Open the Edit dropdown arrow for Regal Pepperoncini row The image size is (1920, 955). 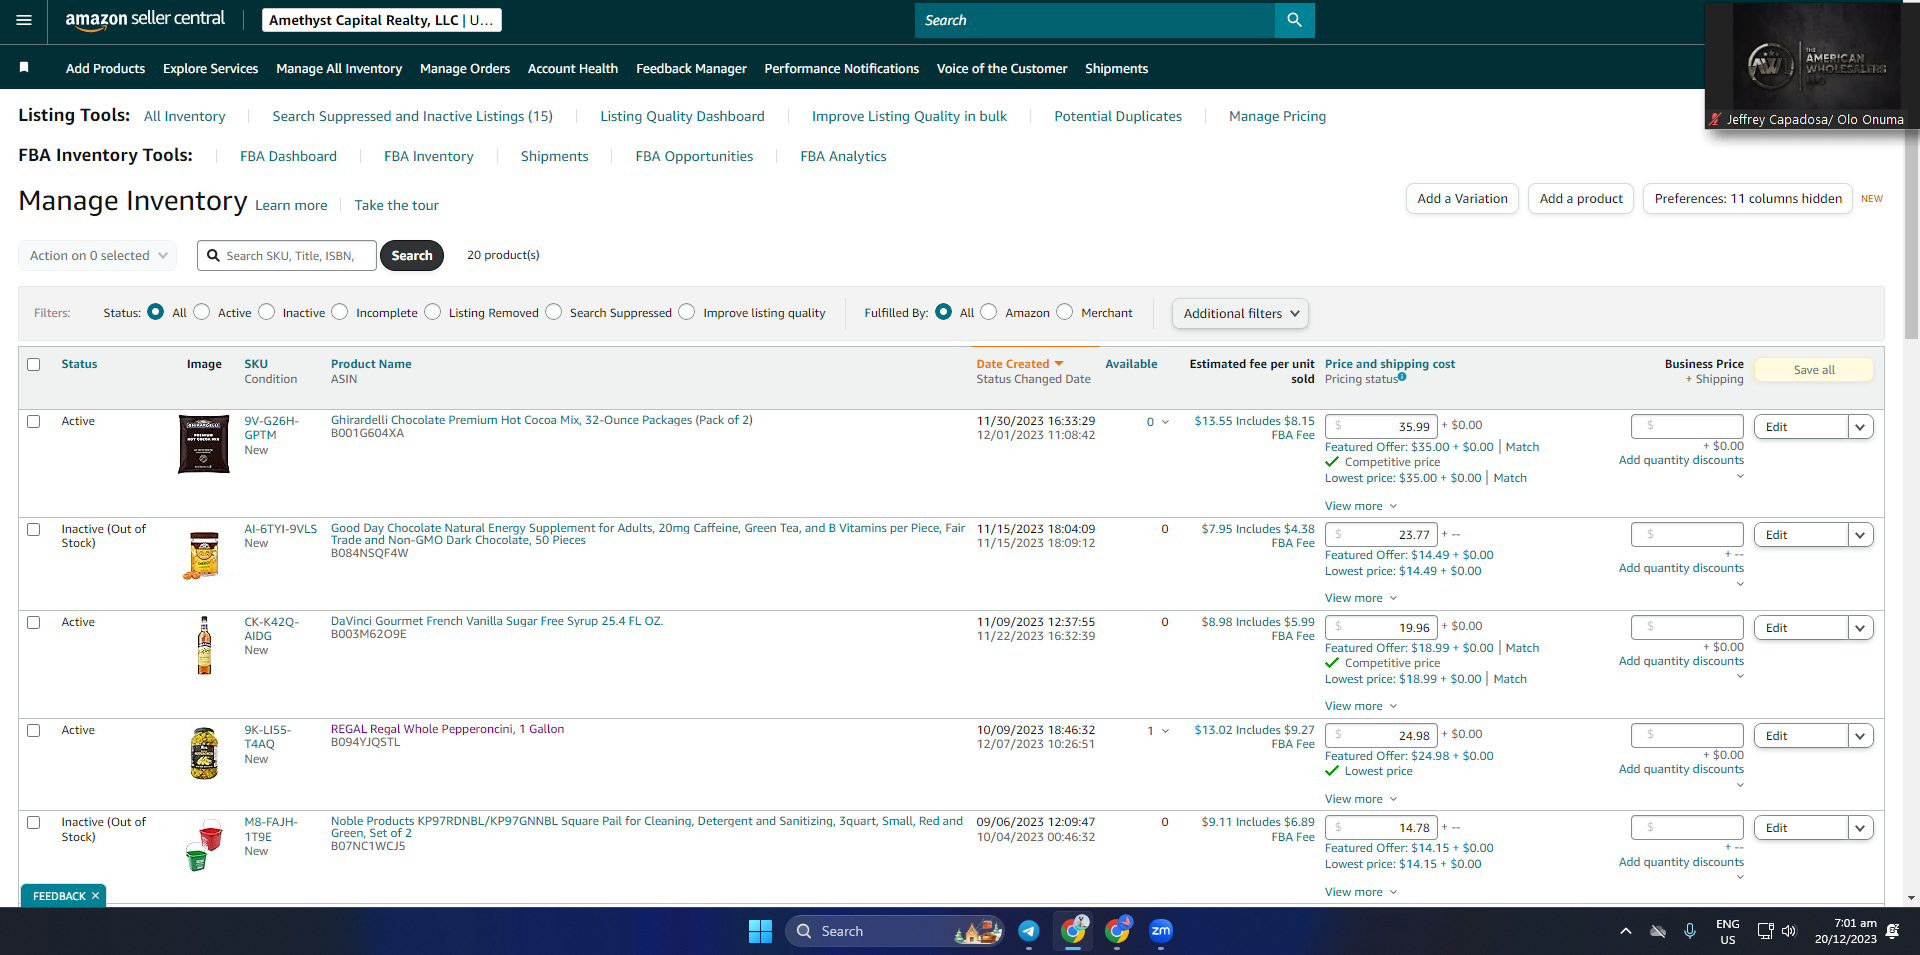coord(1860,736)
